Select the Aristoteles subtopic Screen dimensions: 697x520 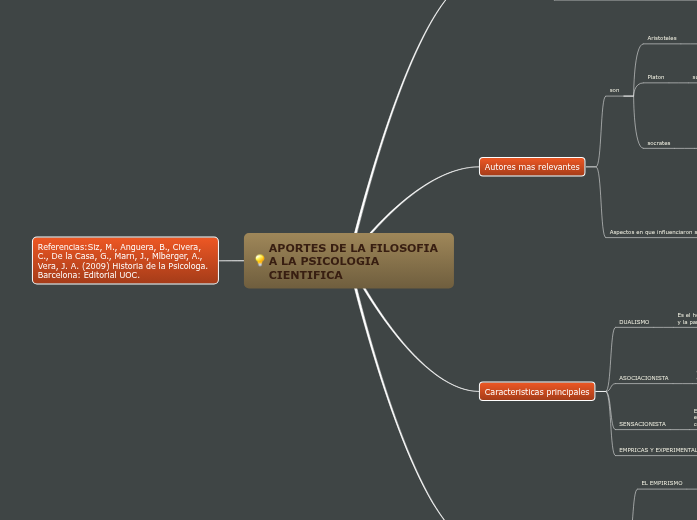pyautogui.click(x=662, y=38)
